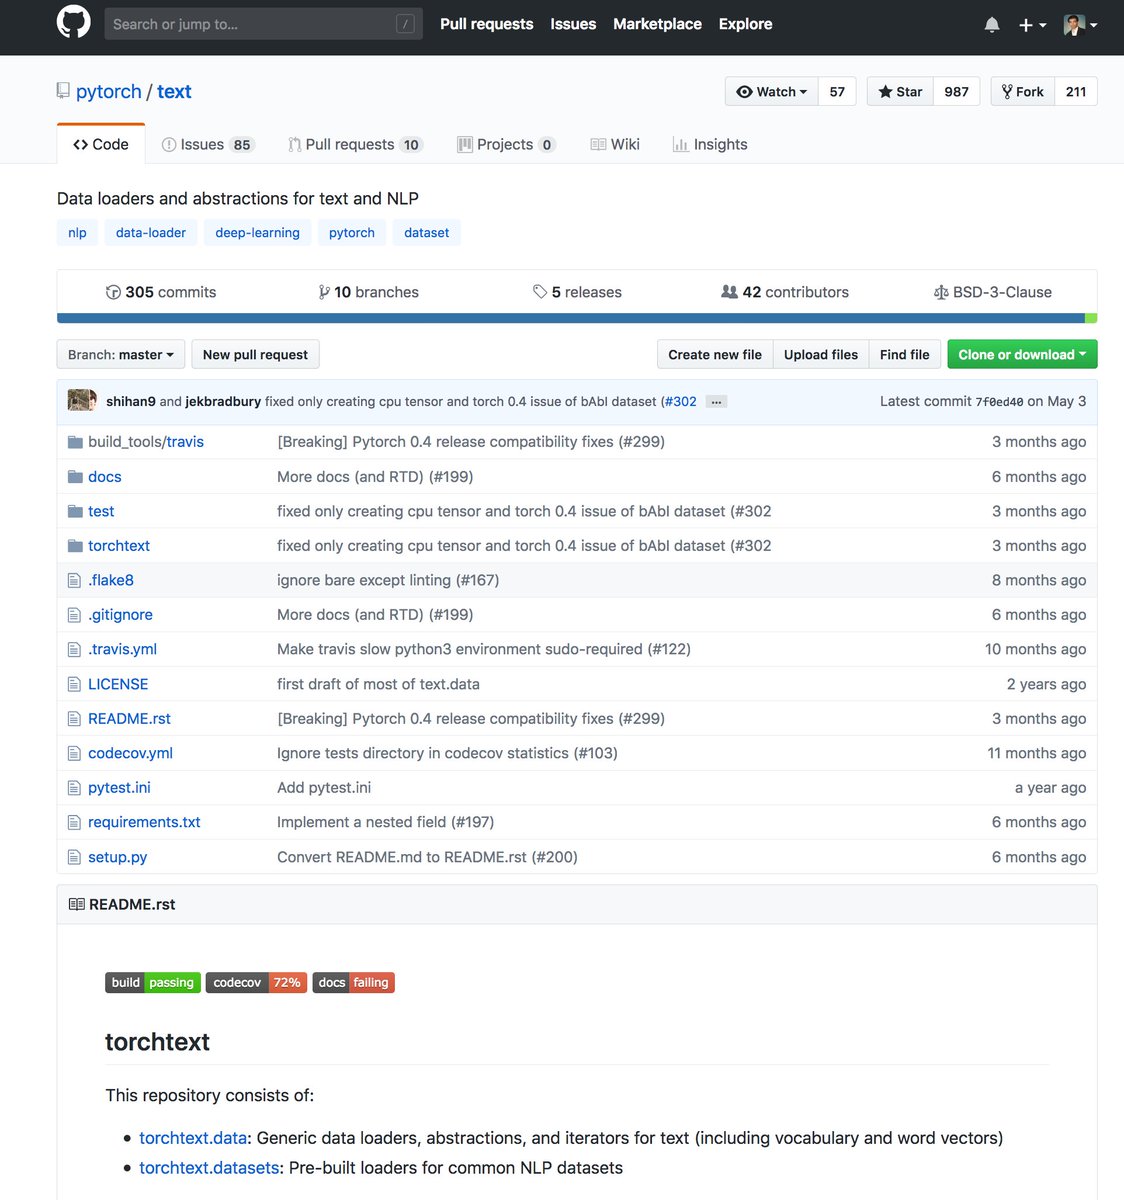Fork the repository
The height and width of the screenshot is (1200, 1124).
[x=1022, y=92]
